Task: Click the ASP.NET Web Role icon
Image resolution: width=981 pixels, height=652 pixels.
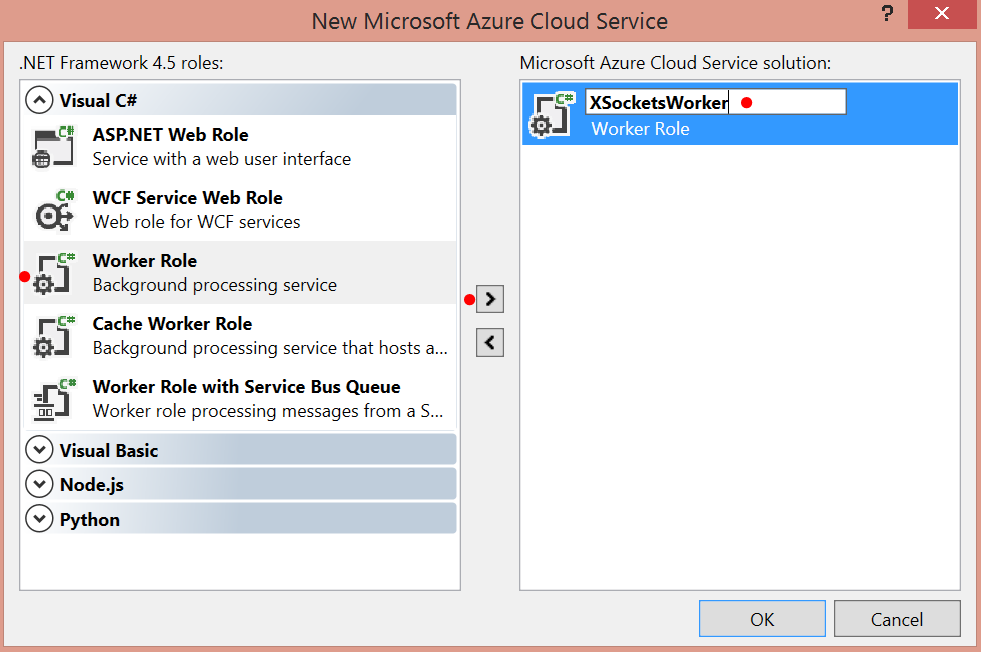Action: pyautogui.click(x=53, y=147)
